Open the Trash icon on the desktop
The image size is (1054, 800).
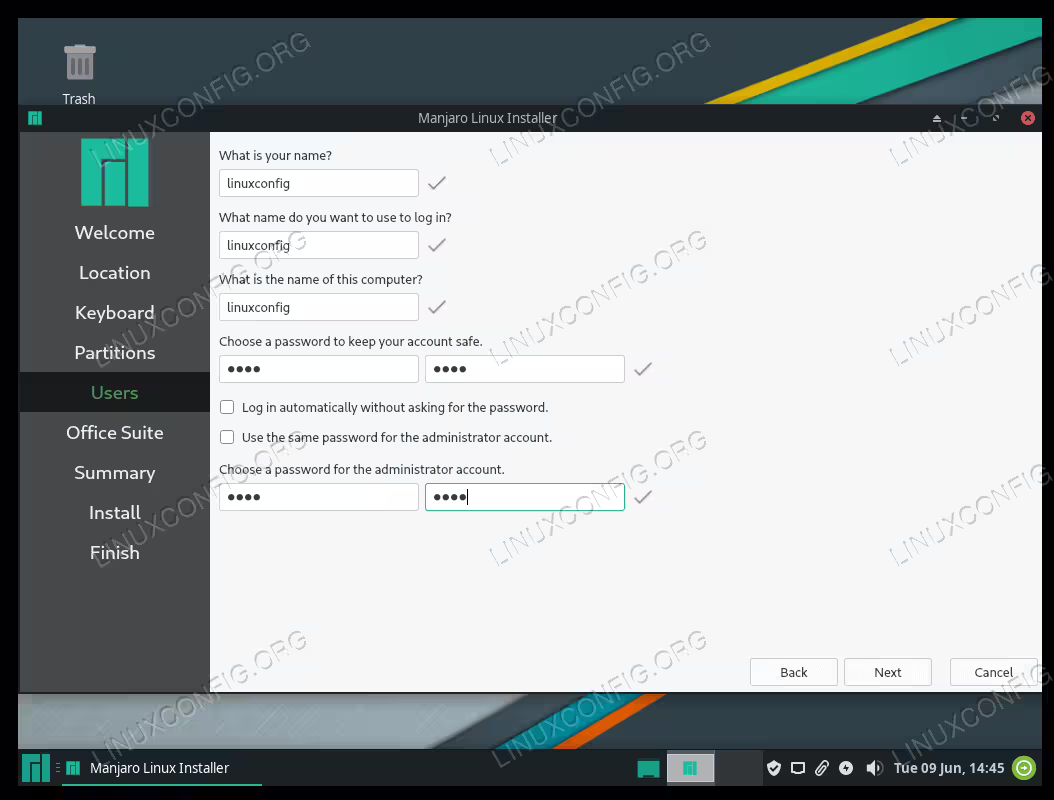point(79,74)
